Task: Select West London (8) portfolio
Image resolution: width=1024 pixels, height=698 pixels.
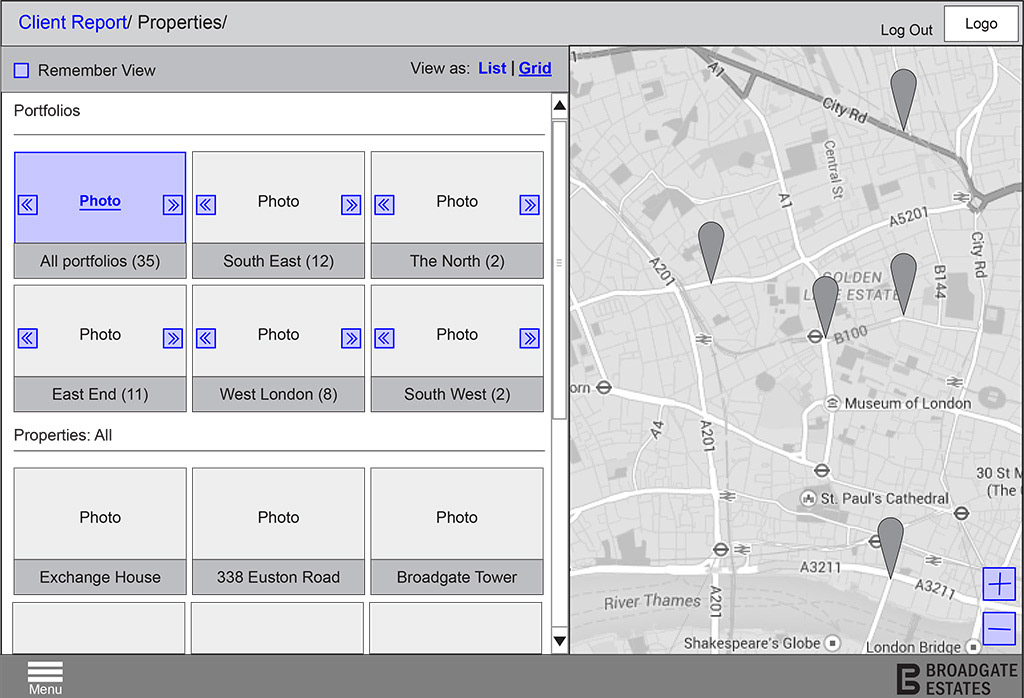Action: tap(278, 394)
